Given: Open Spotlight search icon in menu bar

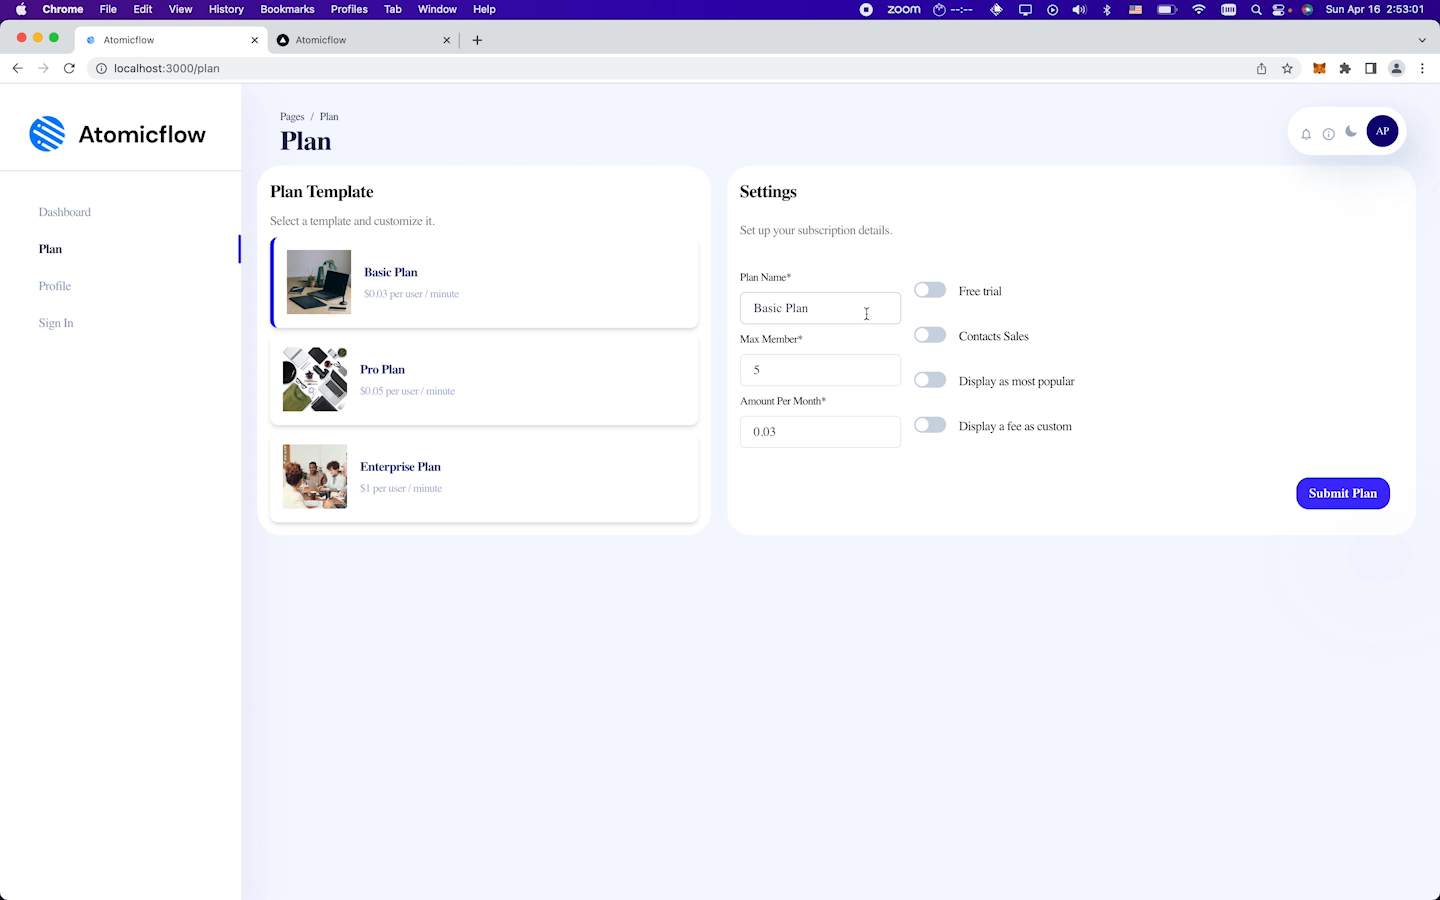Looking at the screenshot, I should [x=1256, y=9].
